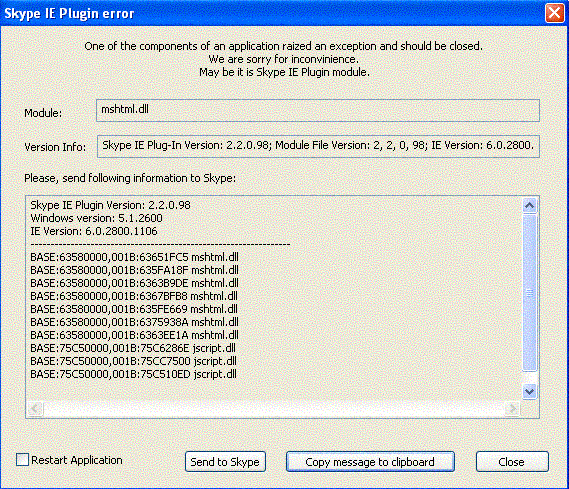
Task: Click the horizontal scrollbar right arrow
Action: pyautogui.click(x=512, y=409)
